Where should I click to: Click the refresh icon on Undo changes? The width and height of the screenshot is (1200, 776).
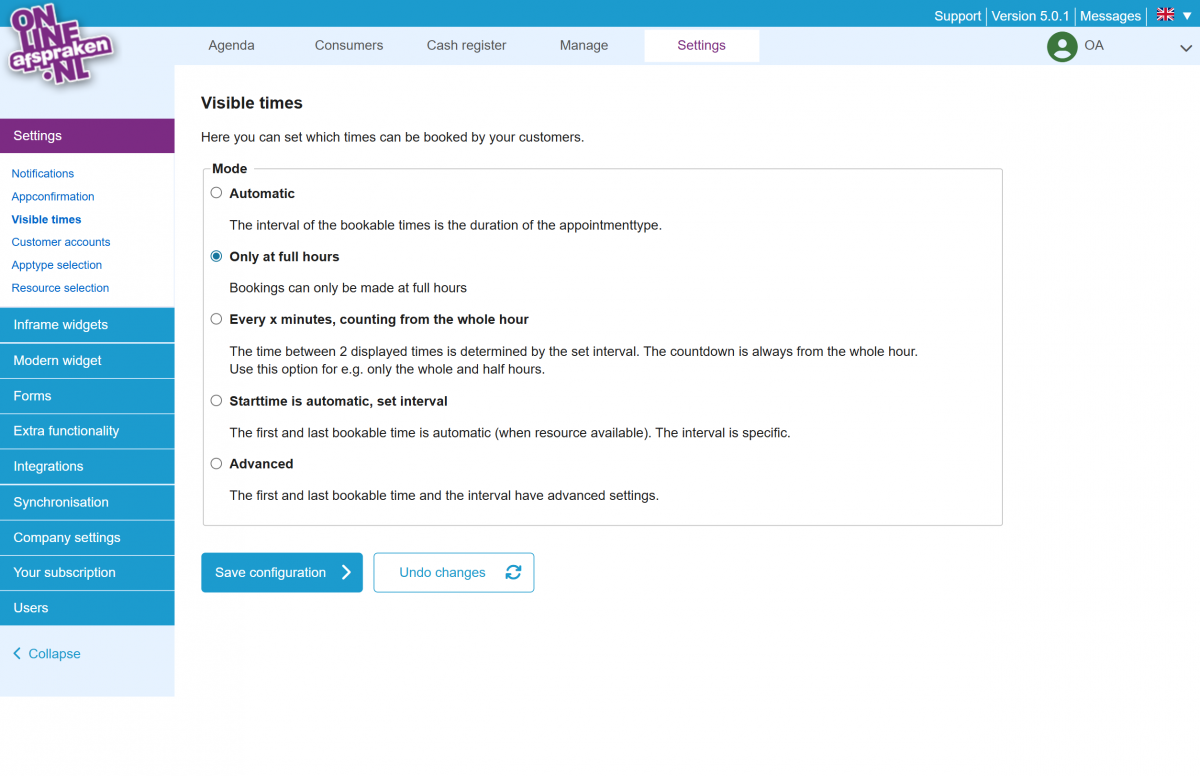tap(513, 573)
